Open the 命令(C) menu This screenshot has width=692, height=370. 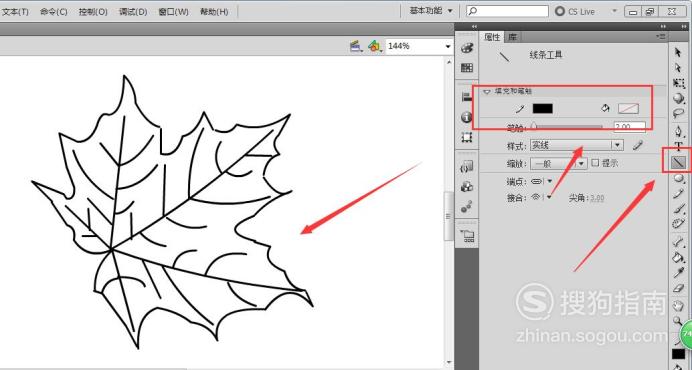(53, 11)
